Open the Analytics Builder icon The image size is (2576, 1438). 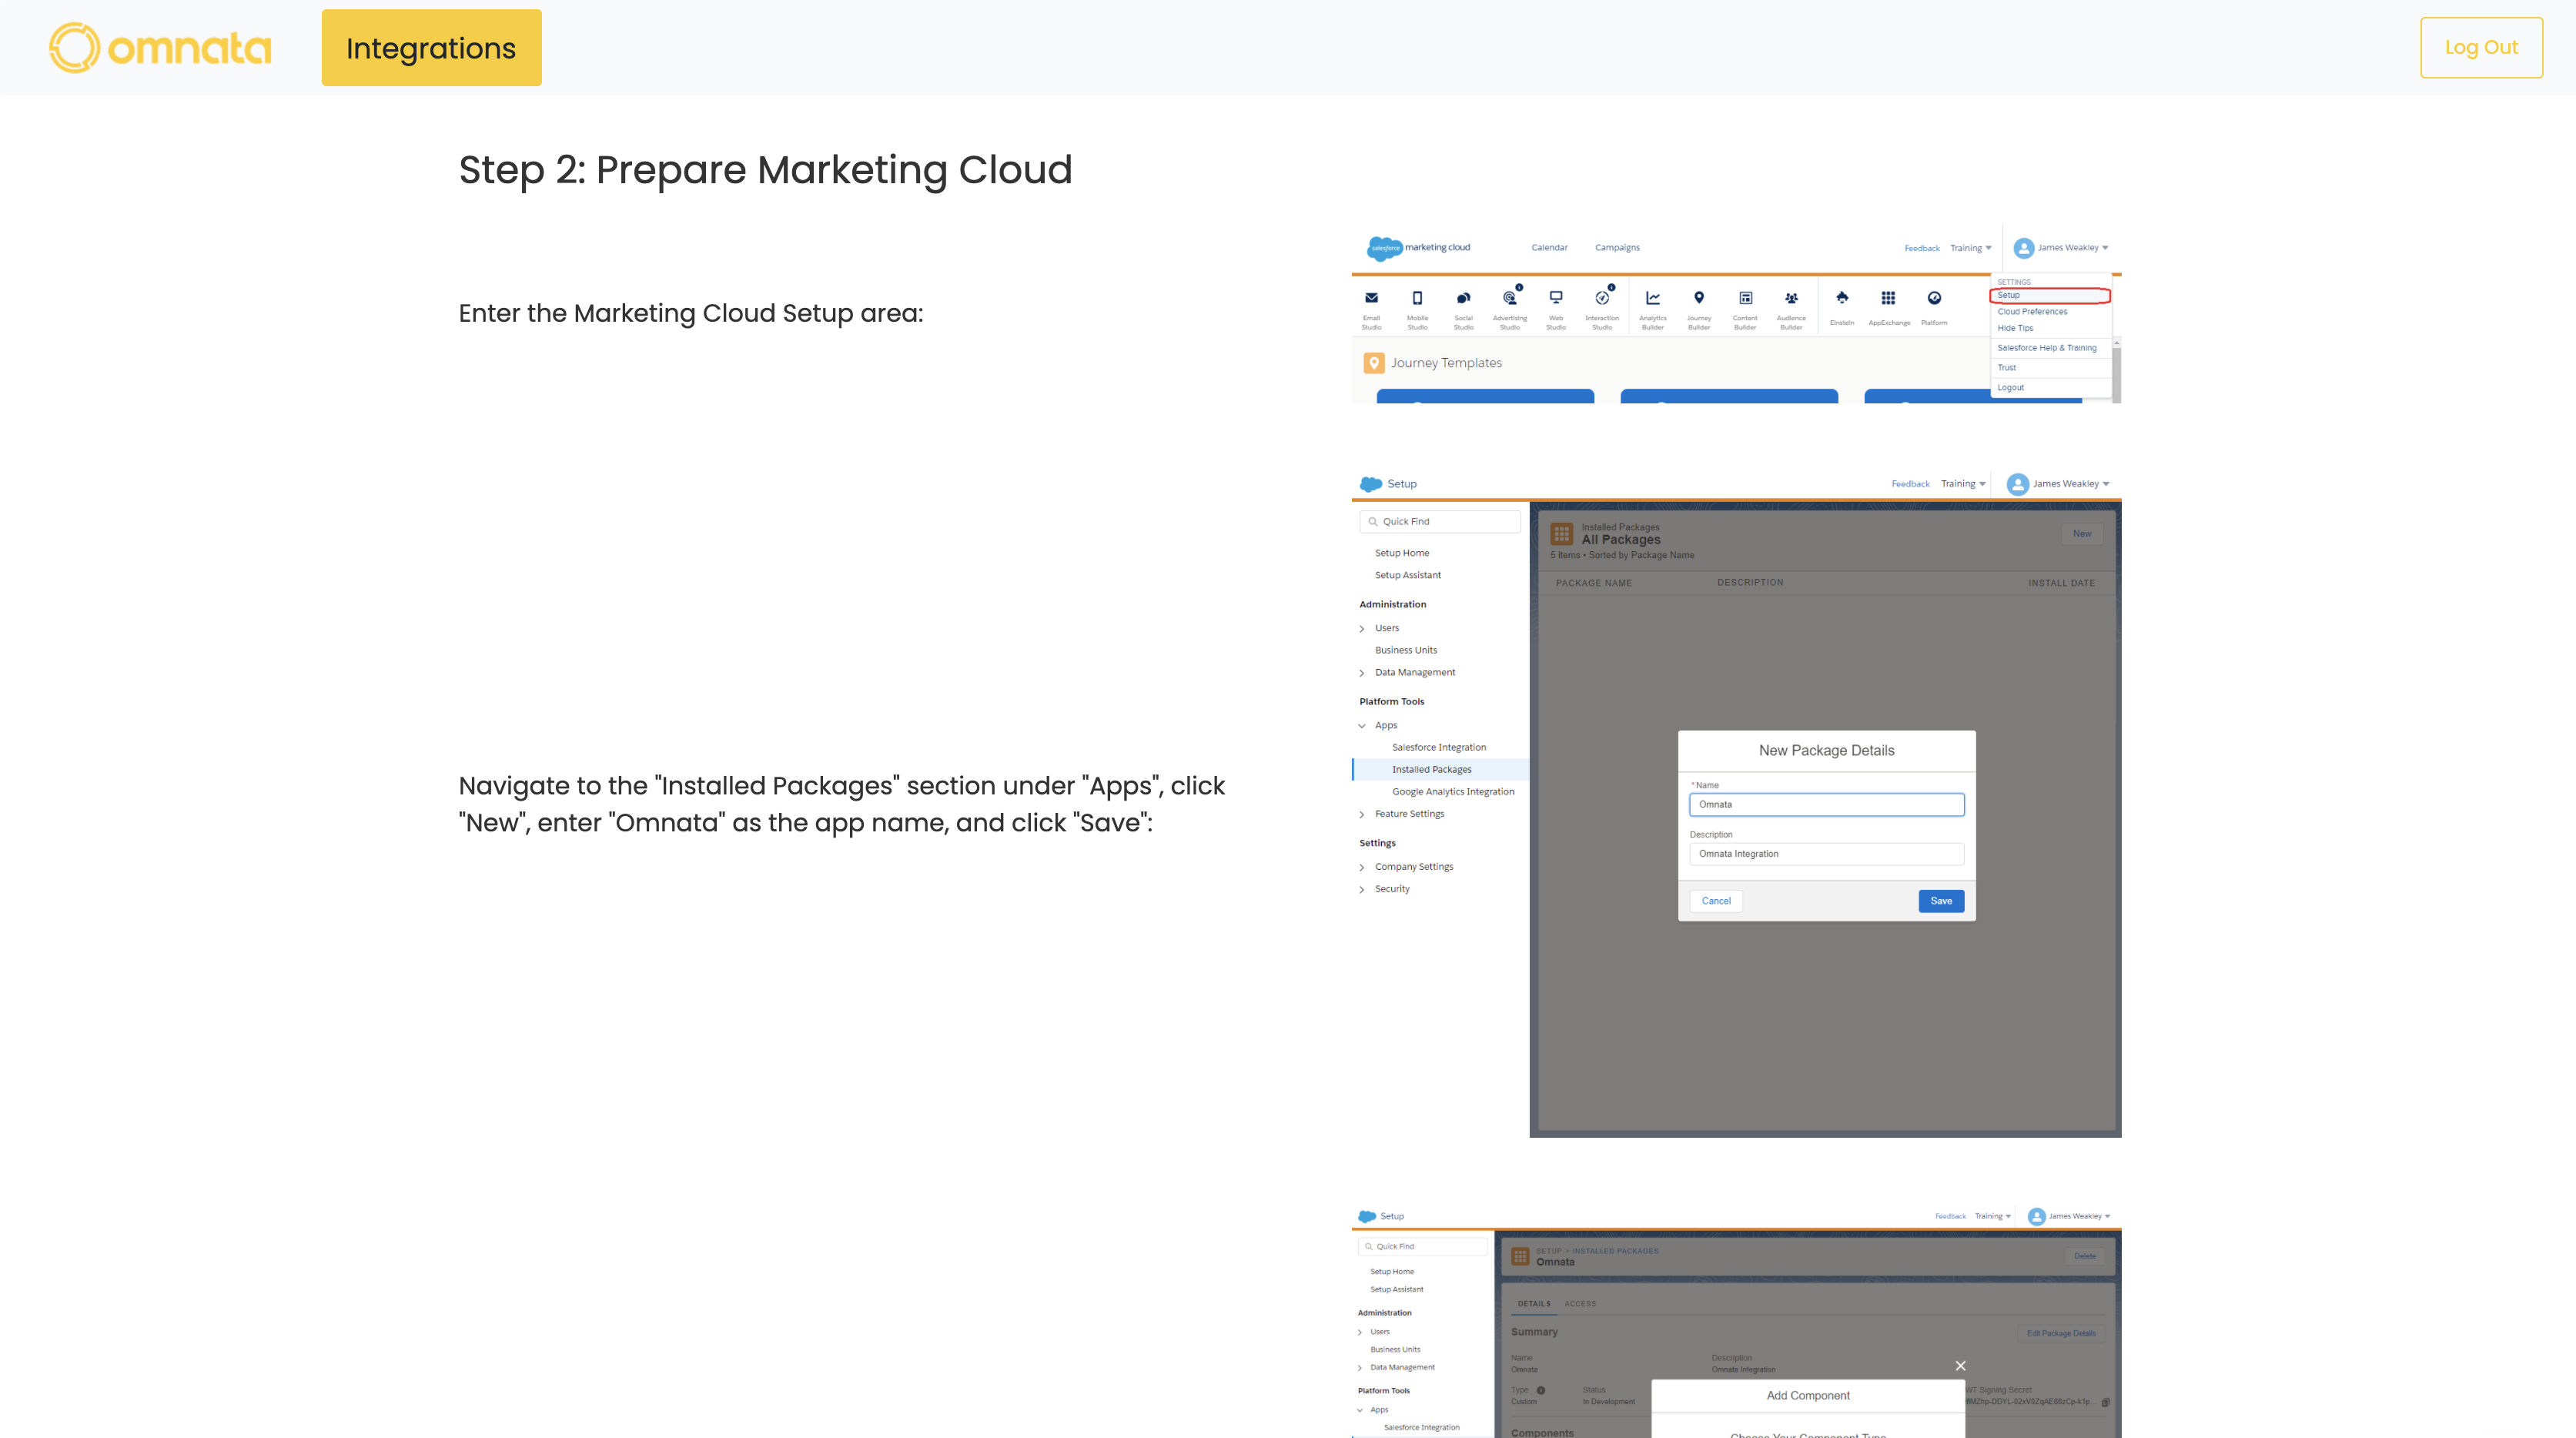click(1653, 298)
